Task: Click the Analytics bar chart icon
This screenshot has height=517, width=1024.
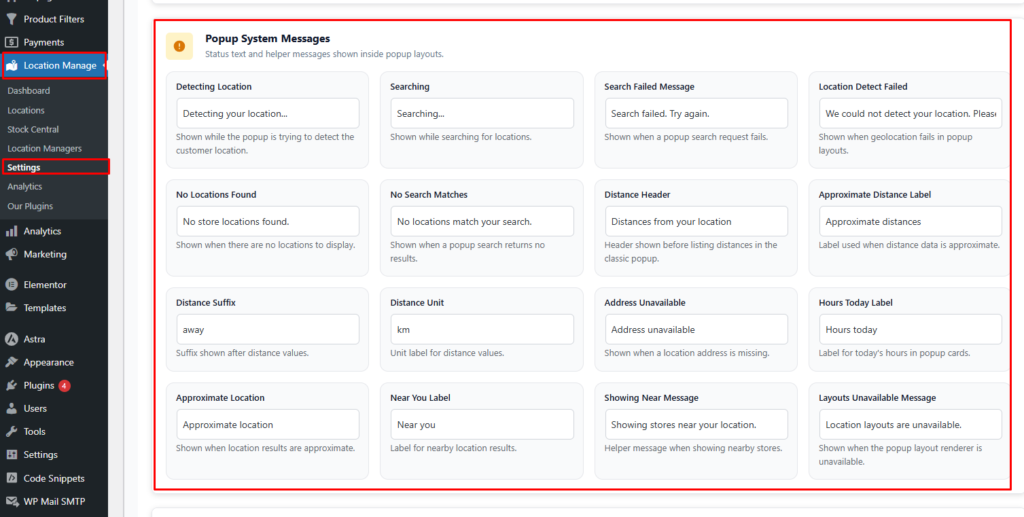Action: (12, 231)
